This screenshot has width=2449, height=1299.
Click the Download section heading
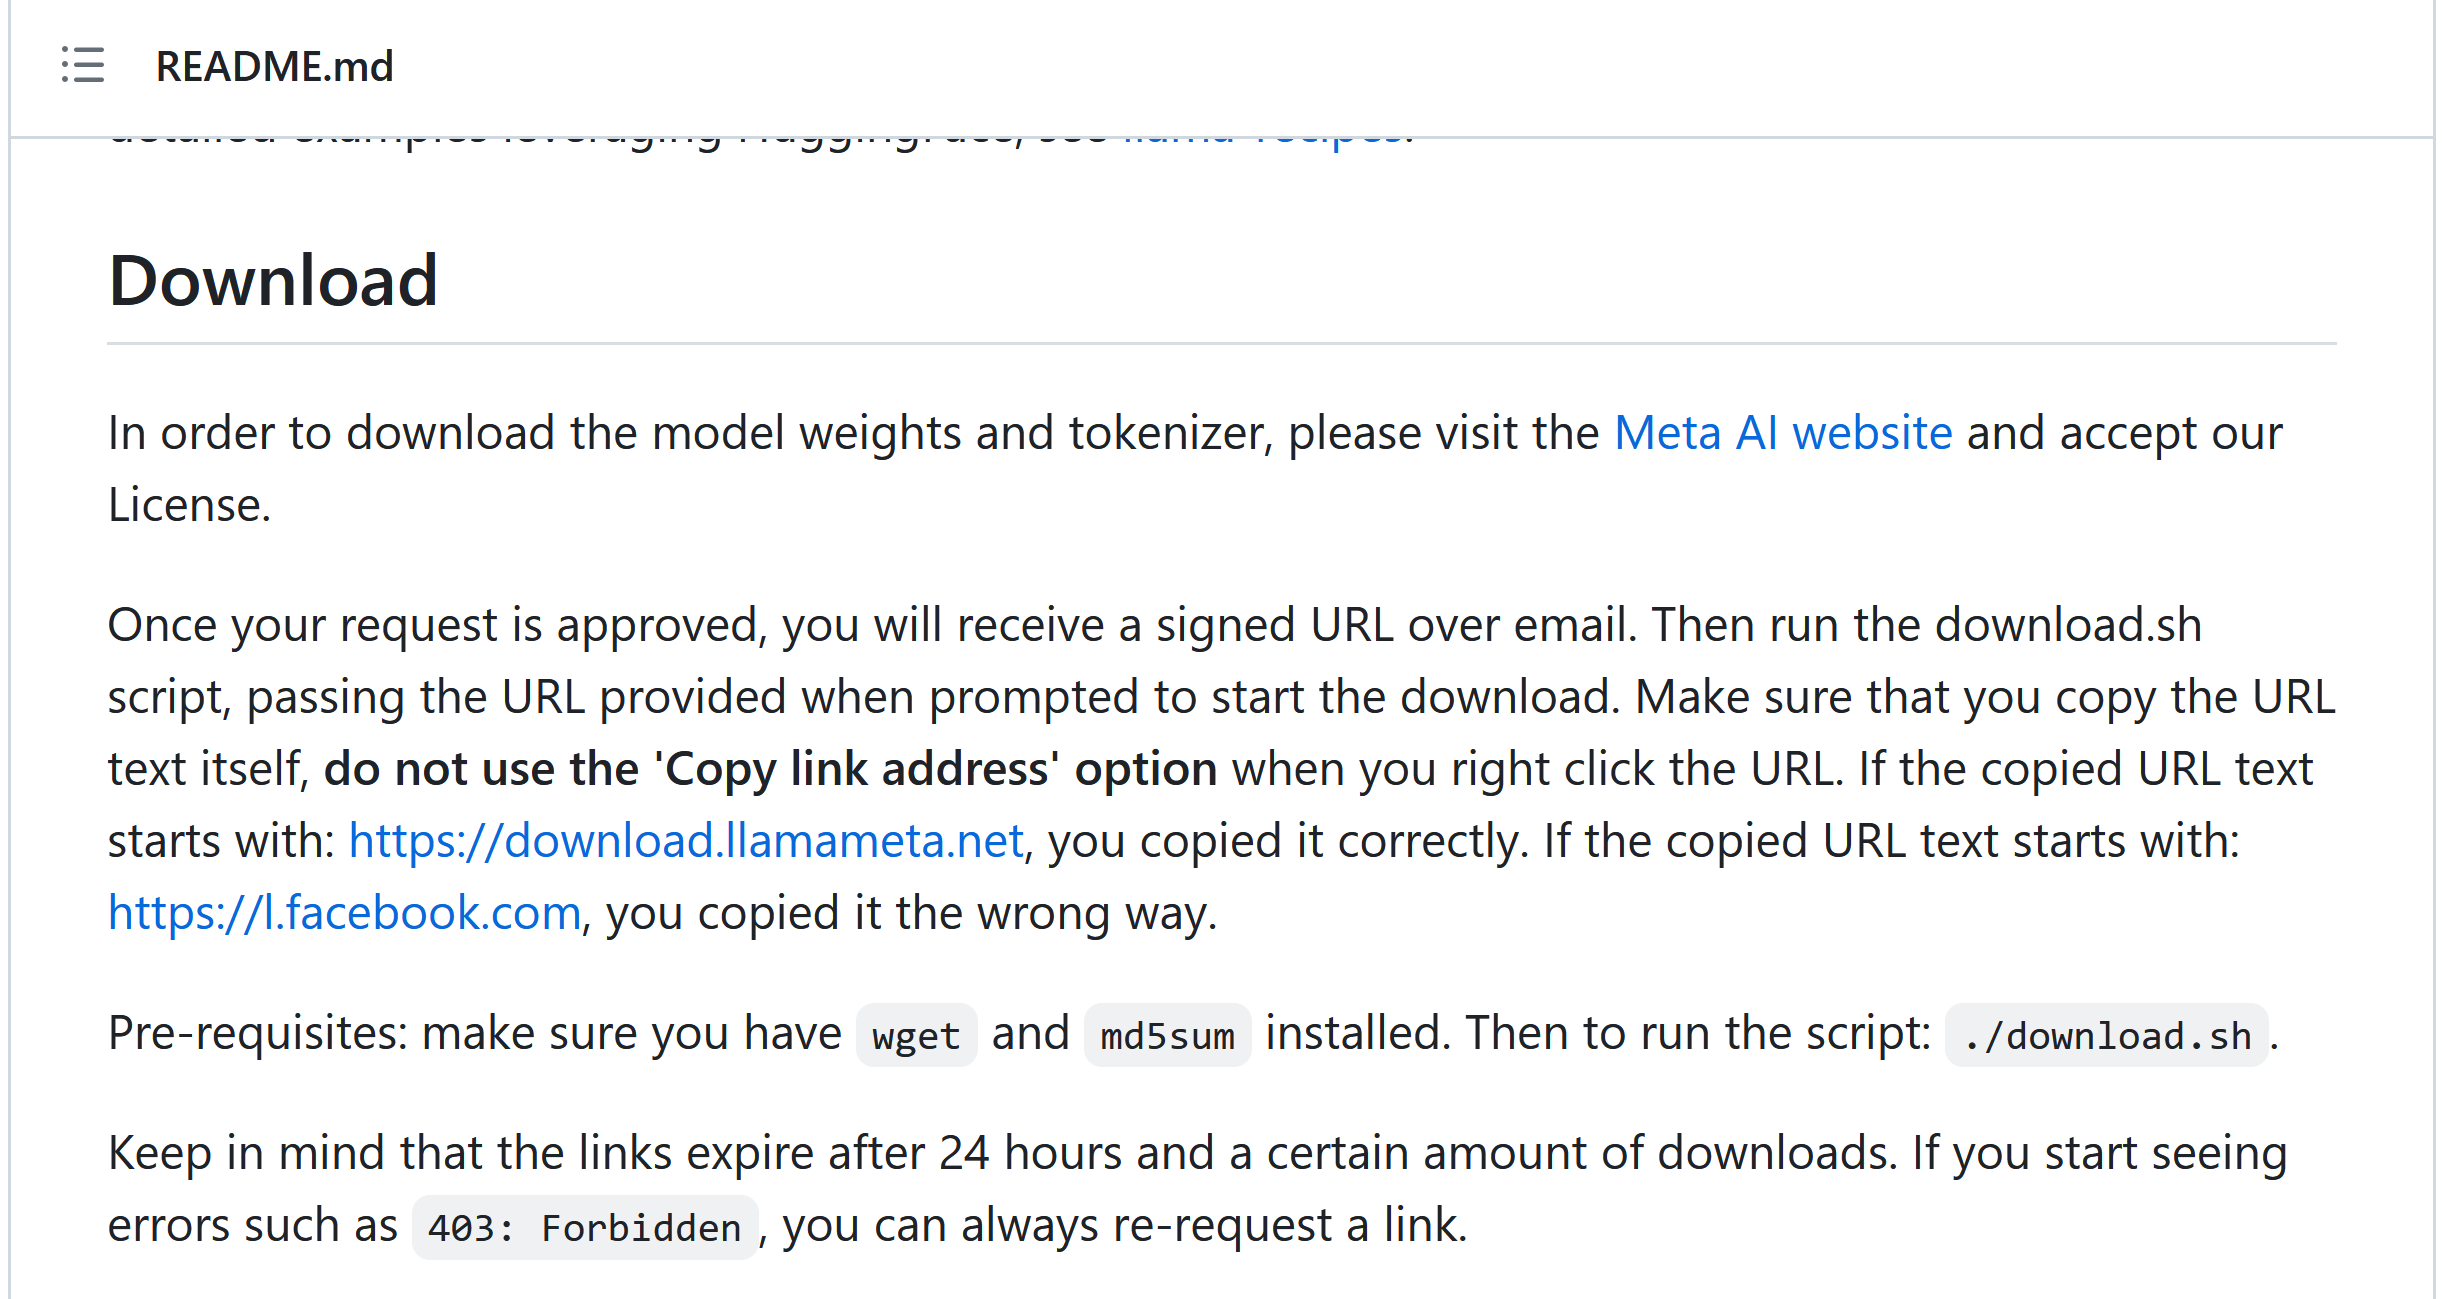[x=273, y=280]
